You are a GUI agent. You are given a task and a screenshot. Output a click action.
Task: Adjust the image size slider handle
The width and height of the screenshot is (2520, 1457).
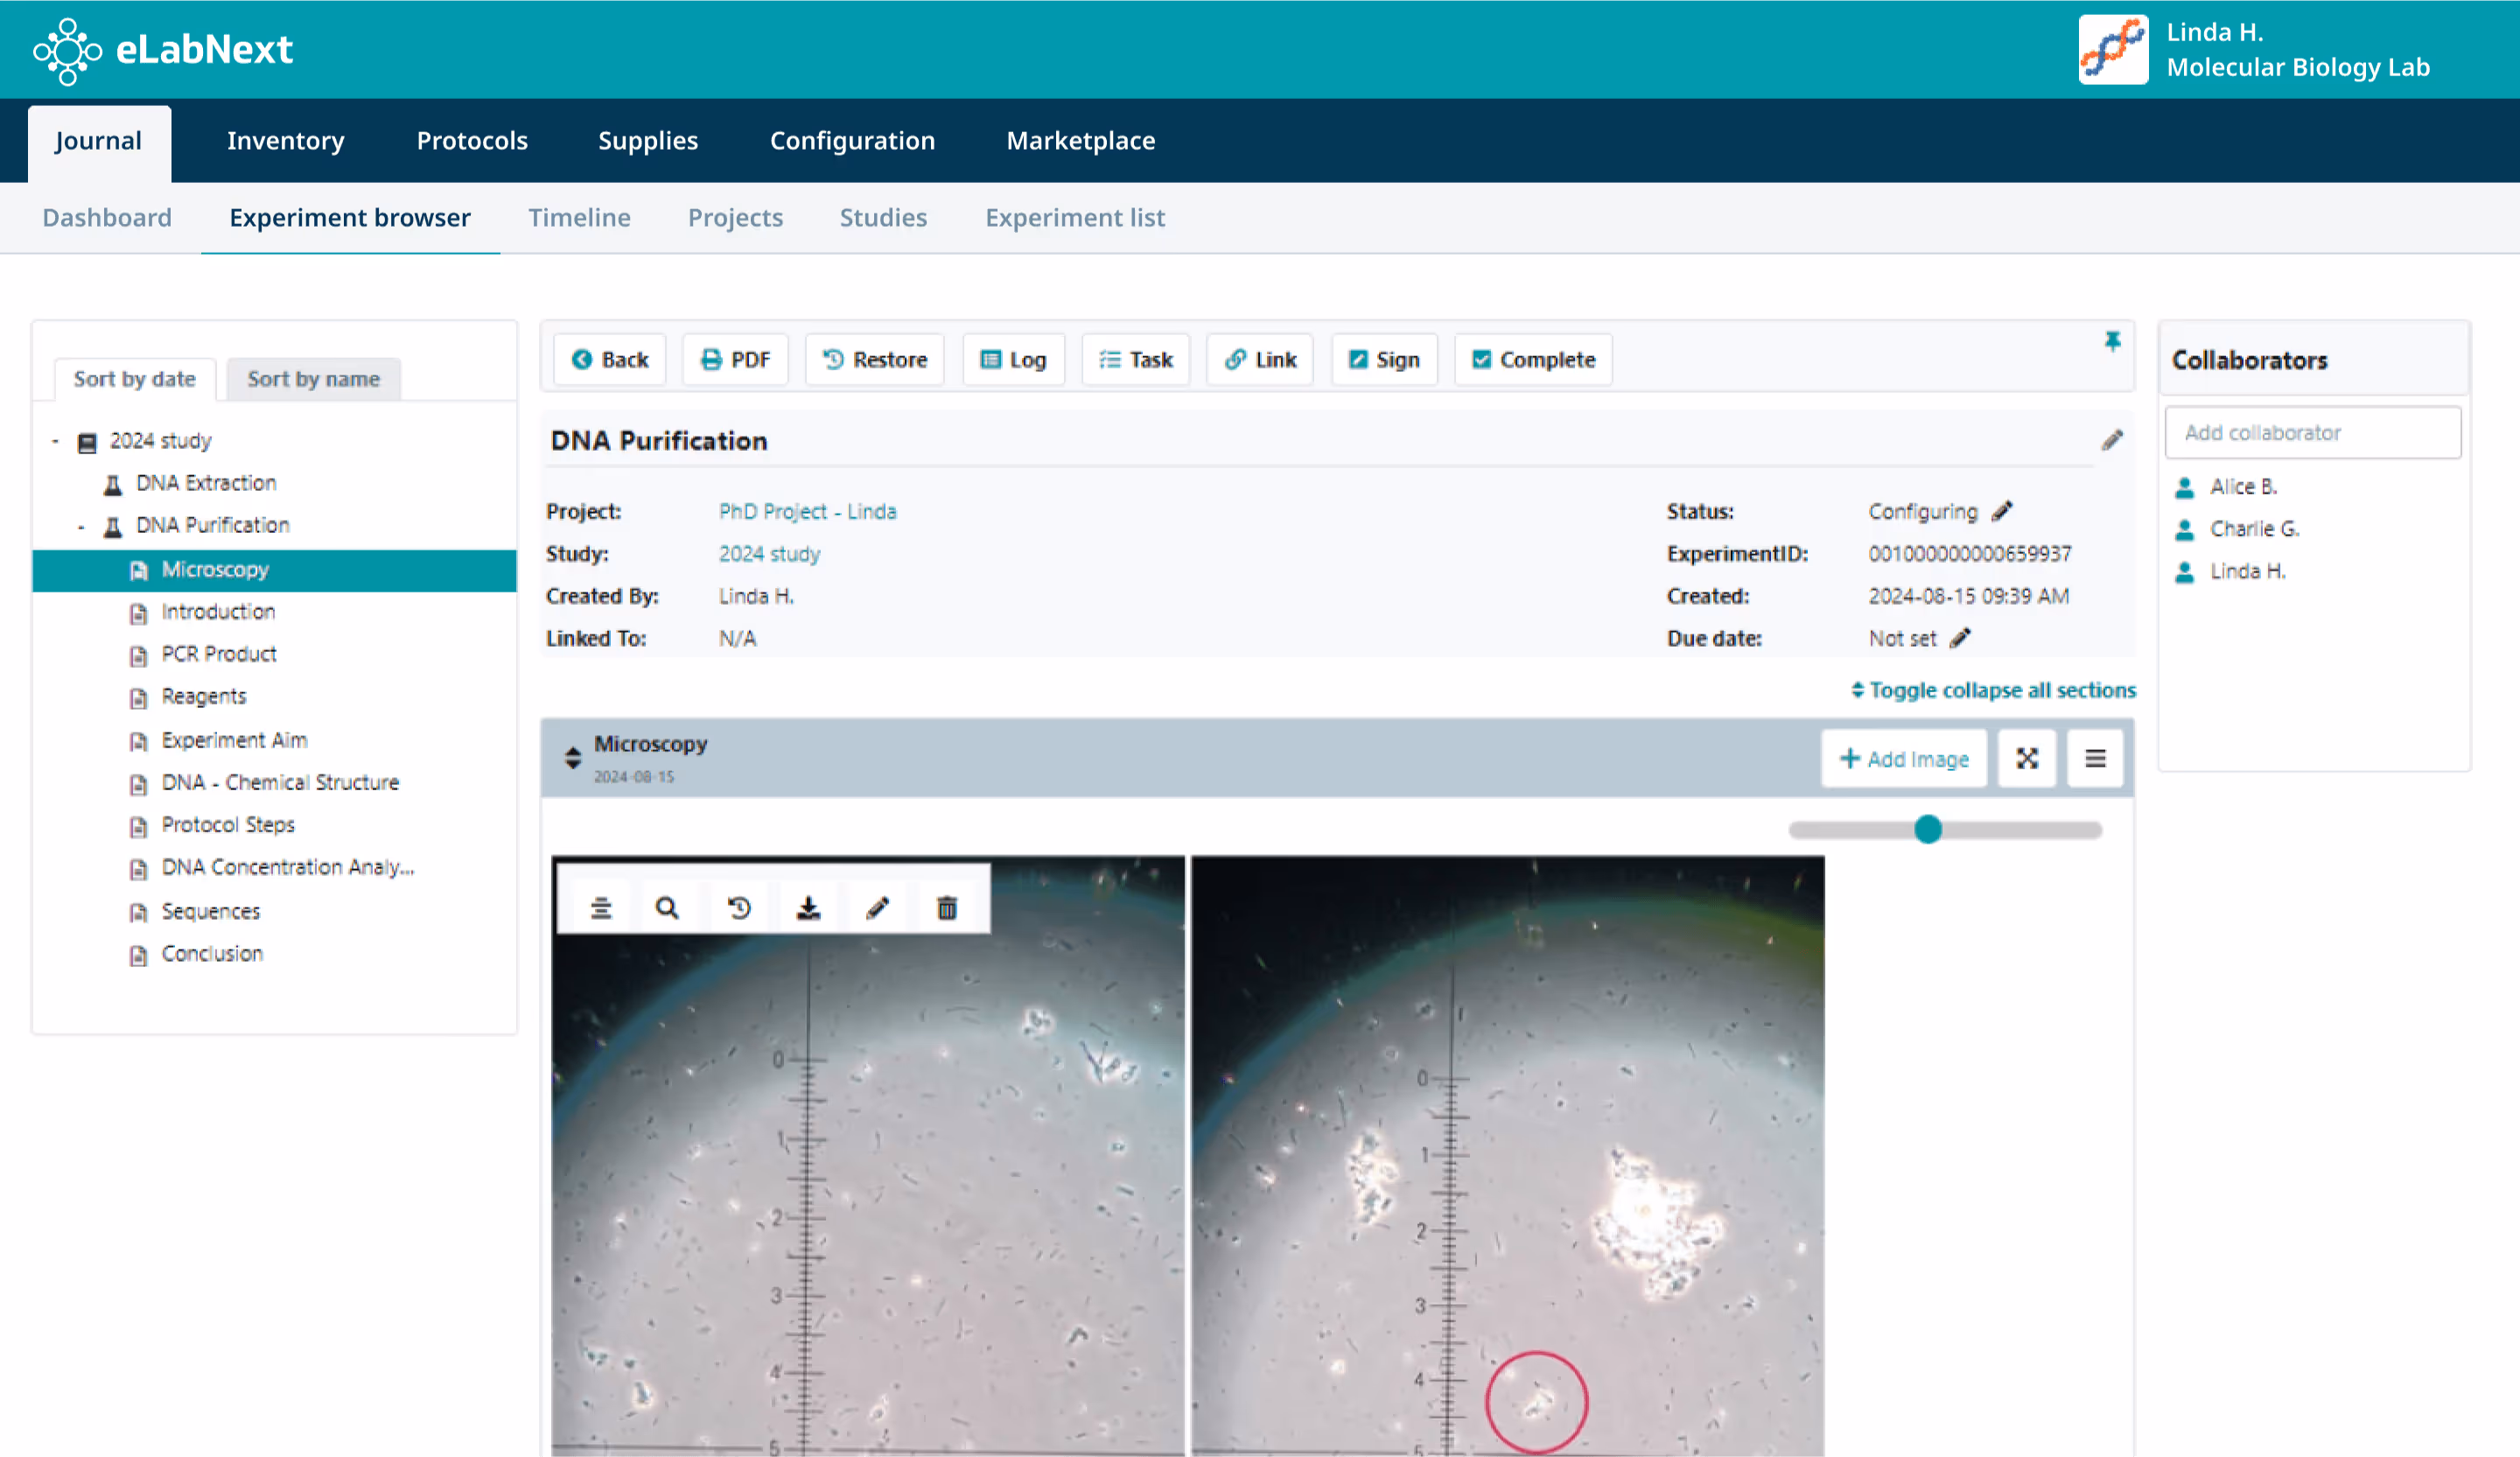[x=1928, y=829]
